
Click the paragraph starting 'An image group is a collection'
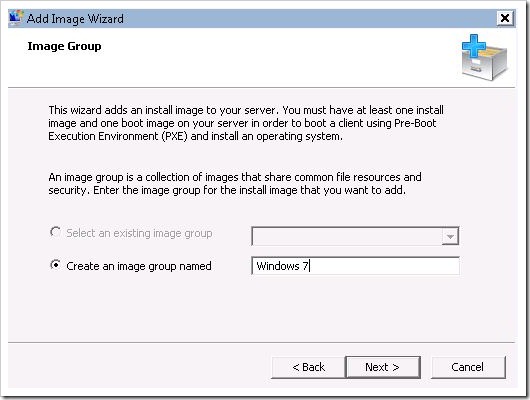[235, 183]
